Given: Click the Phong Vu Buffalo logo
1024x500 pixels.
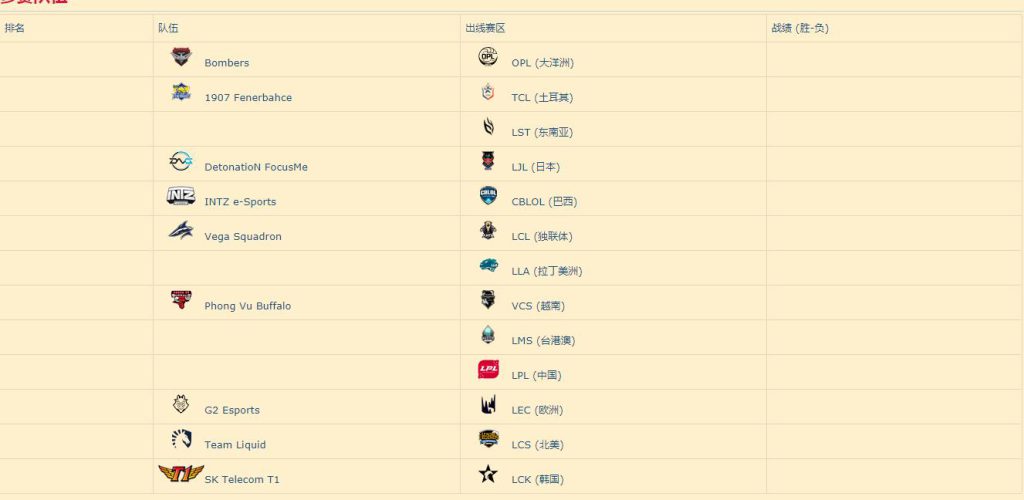Looking at the screenshot, I should tap(181, 300).
